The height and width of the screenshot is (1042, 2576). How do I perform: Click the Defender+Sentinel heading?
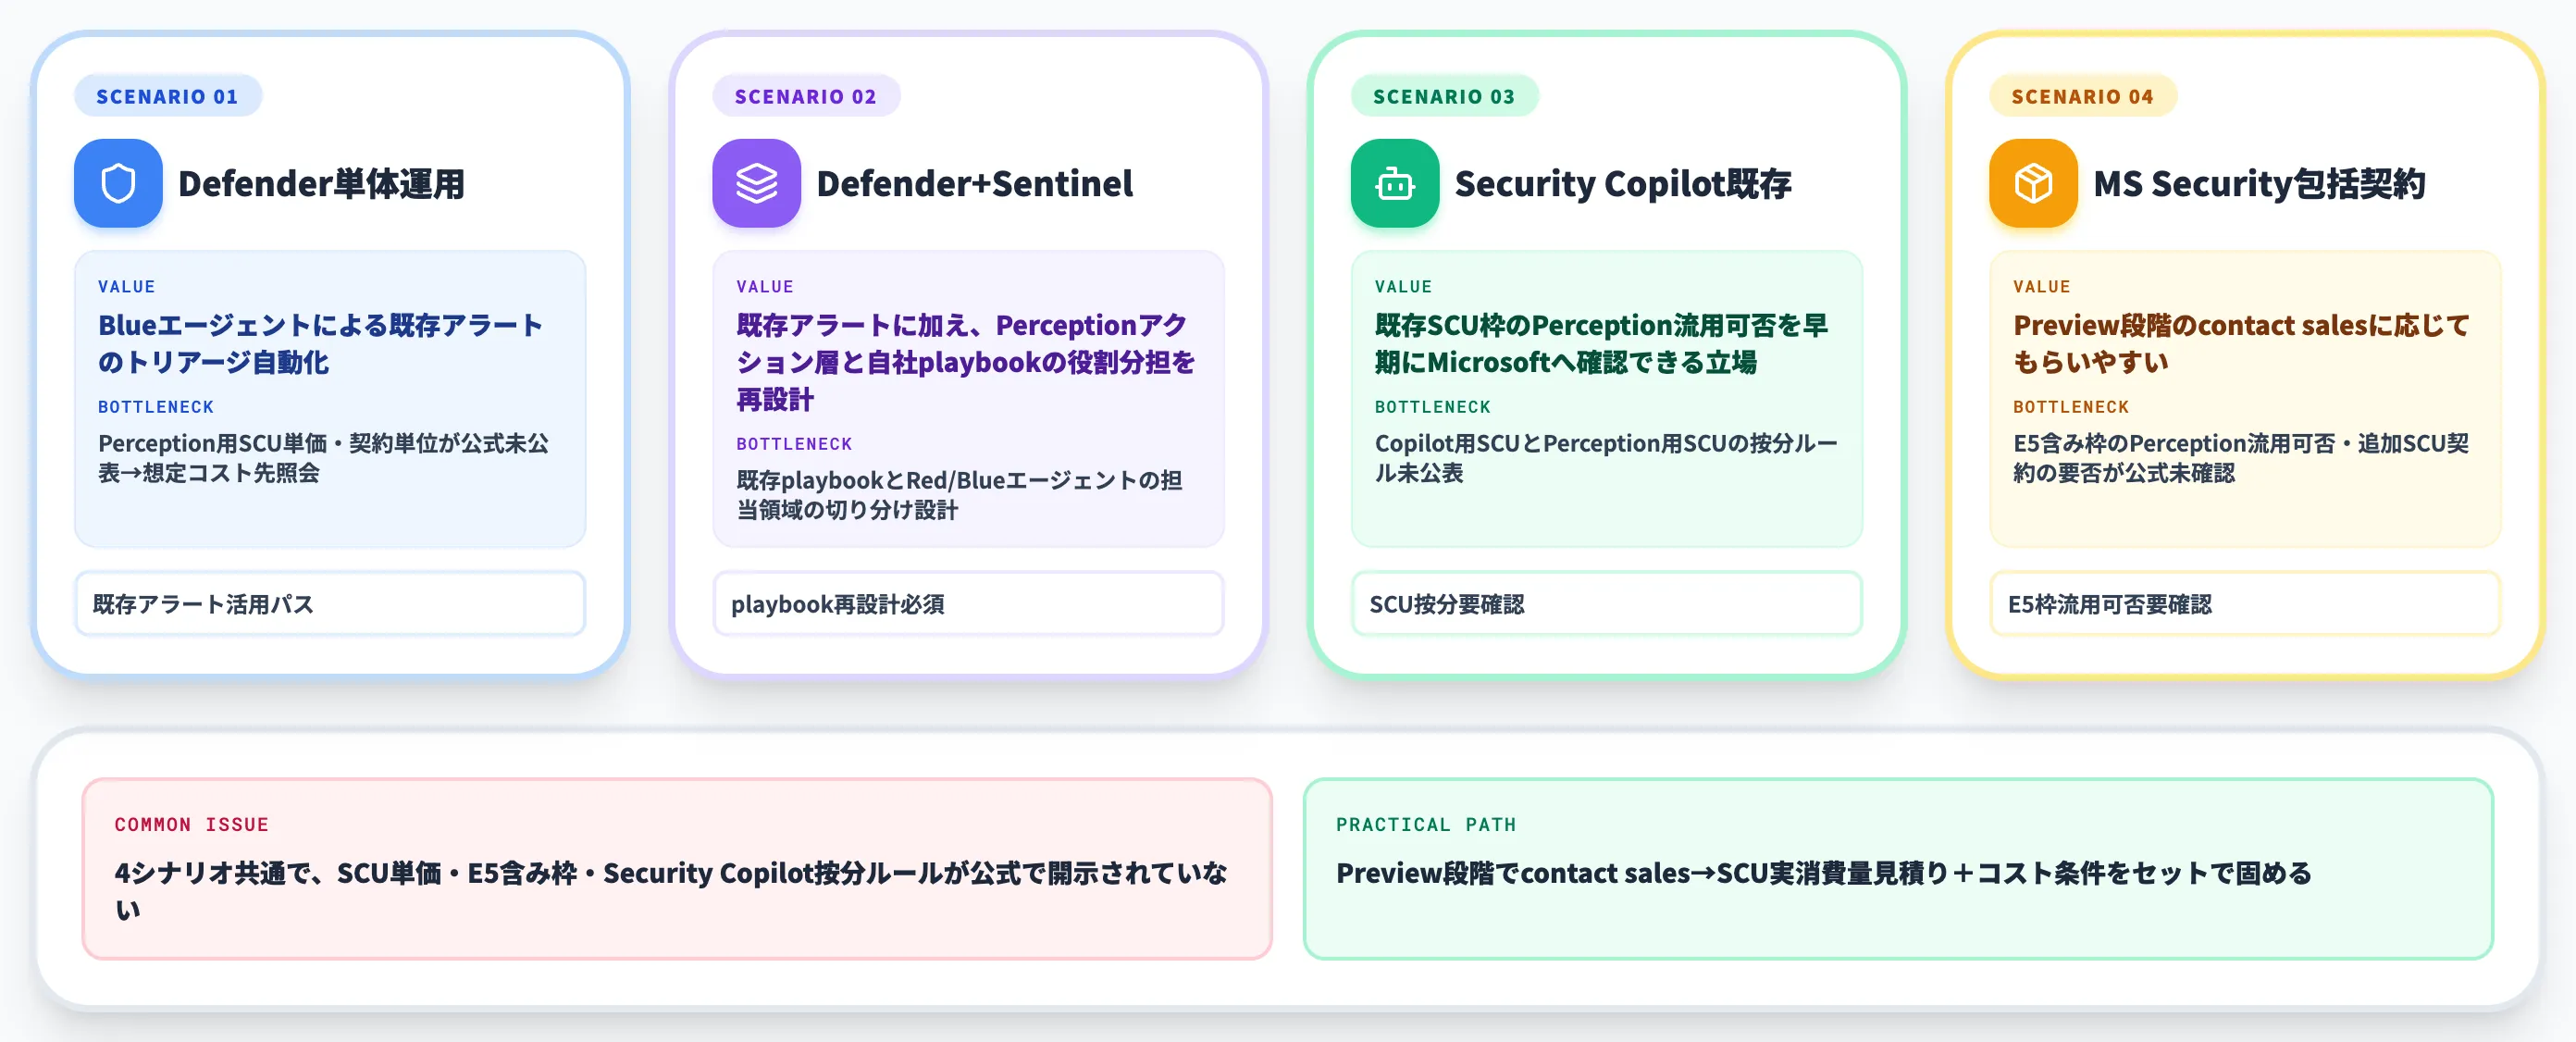[974, 184]
